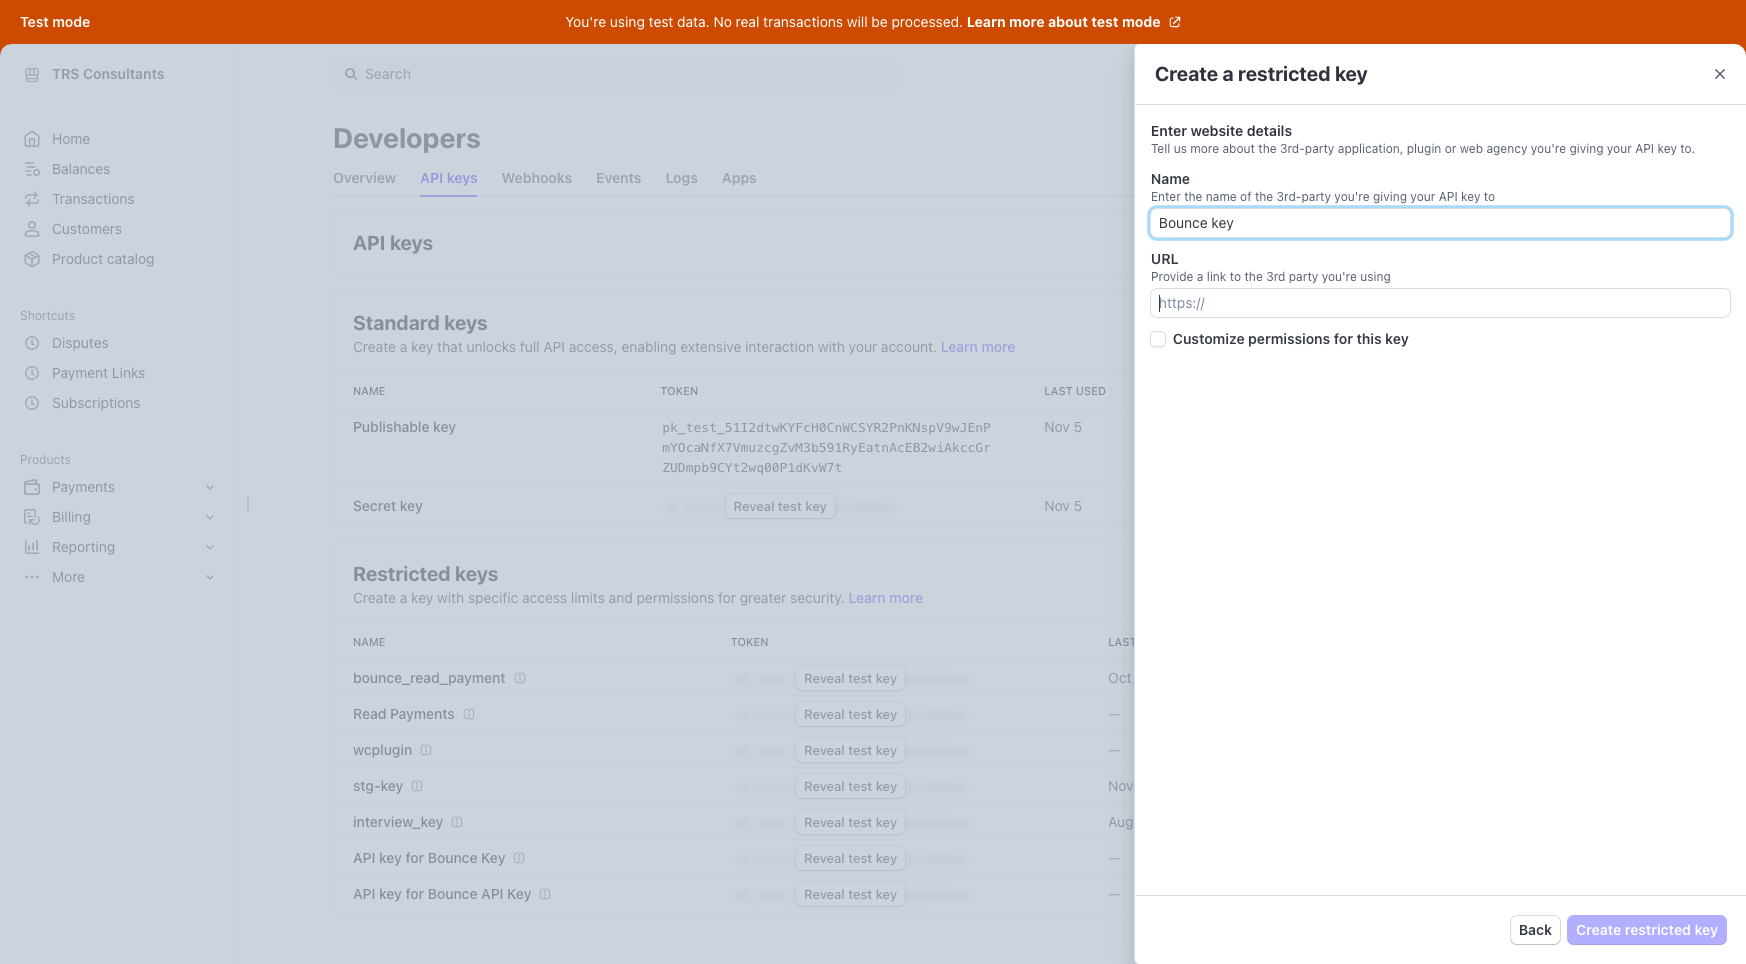Click the TRS Consultants account name
Screen dimensions: 1746x964
tap(108, 74)
